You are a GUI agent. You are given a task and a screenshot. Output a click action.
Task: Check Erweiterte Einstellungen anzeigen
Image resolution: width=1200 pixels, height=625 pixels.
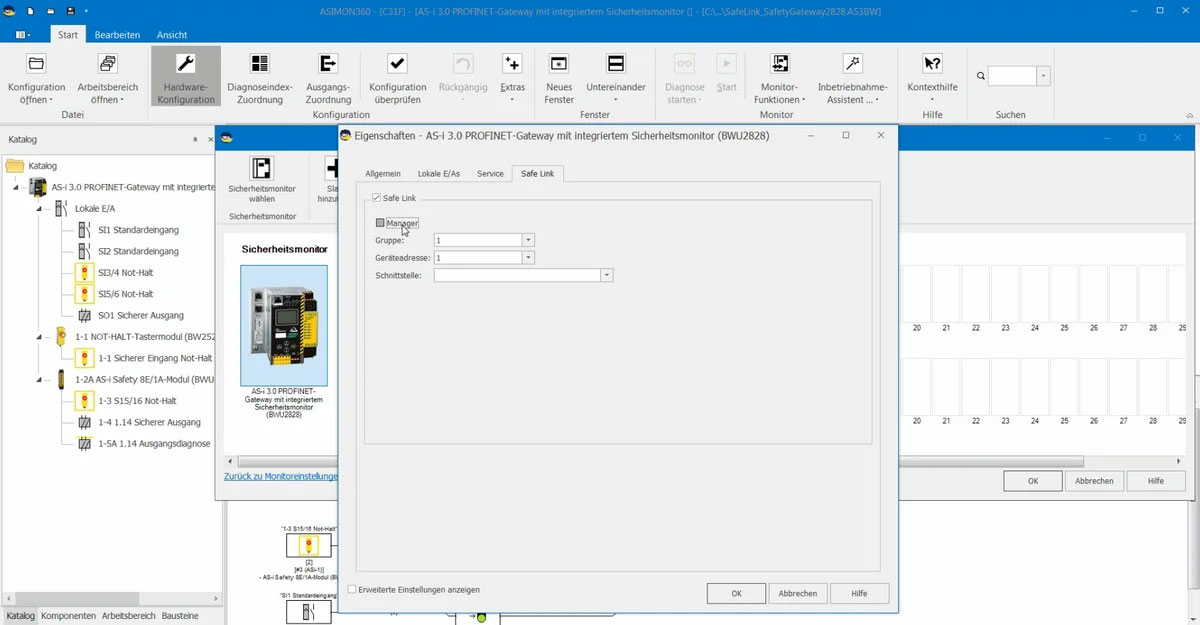coord(352,590)
